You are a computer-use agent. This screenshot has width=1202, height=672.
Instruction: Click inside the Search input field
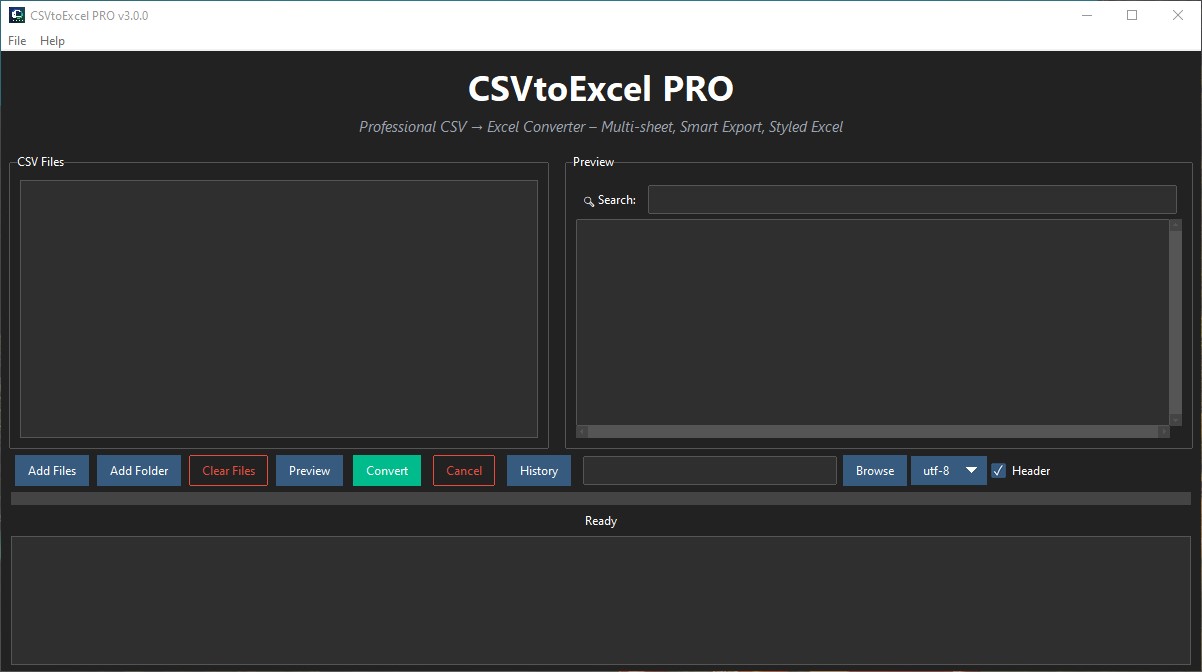click(x=911, y=199)
